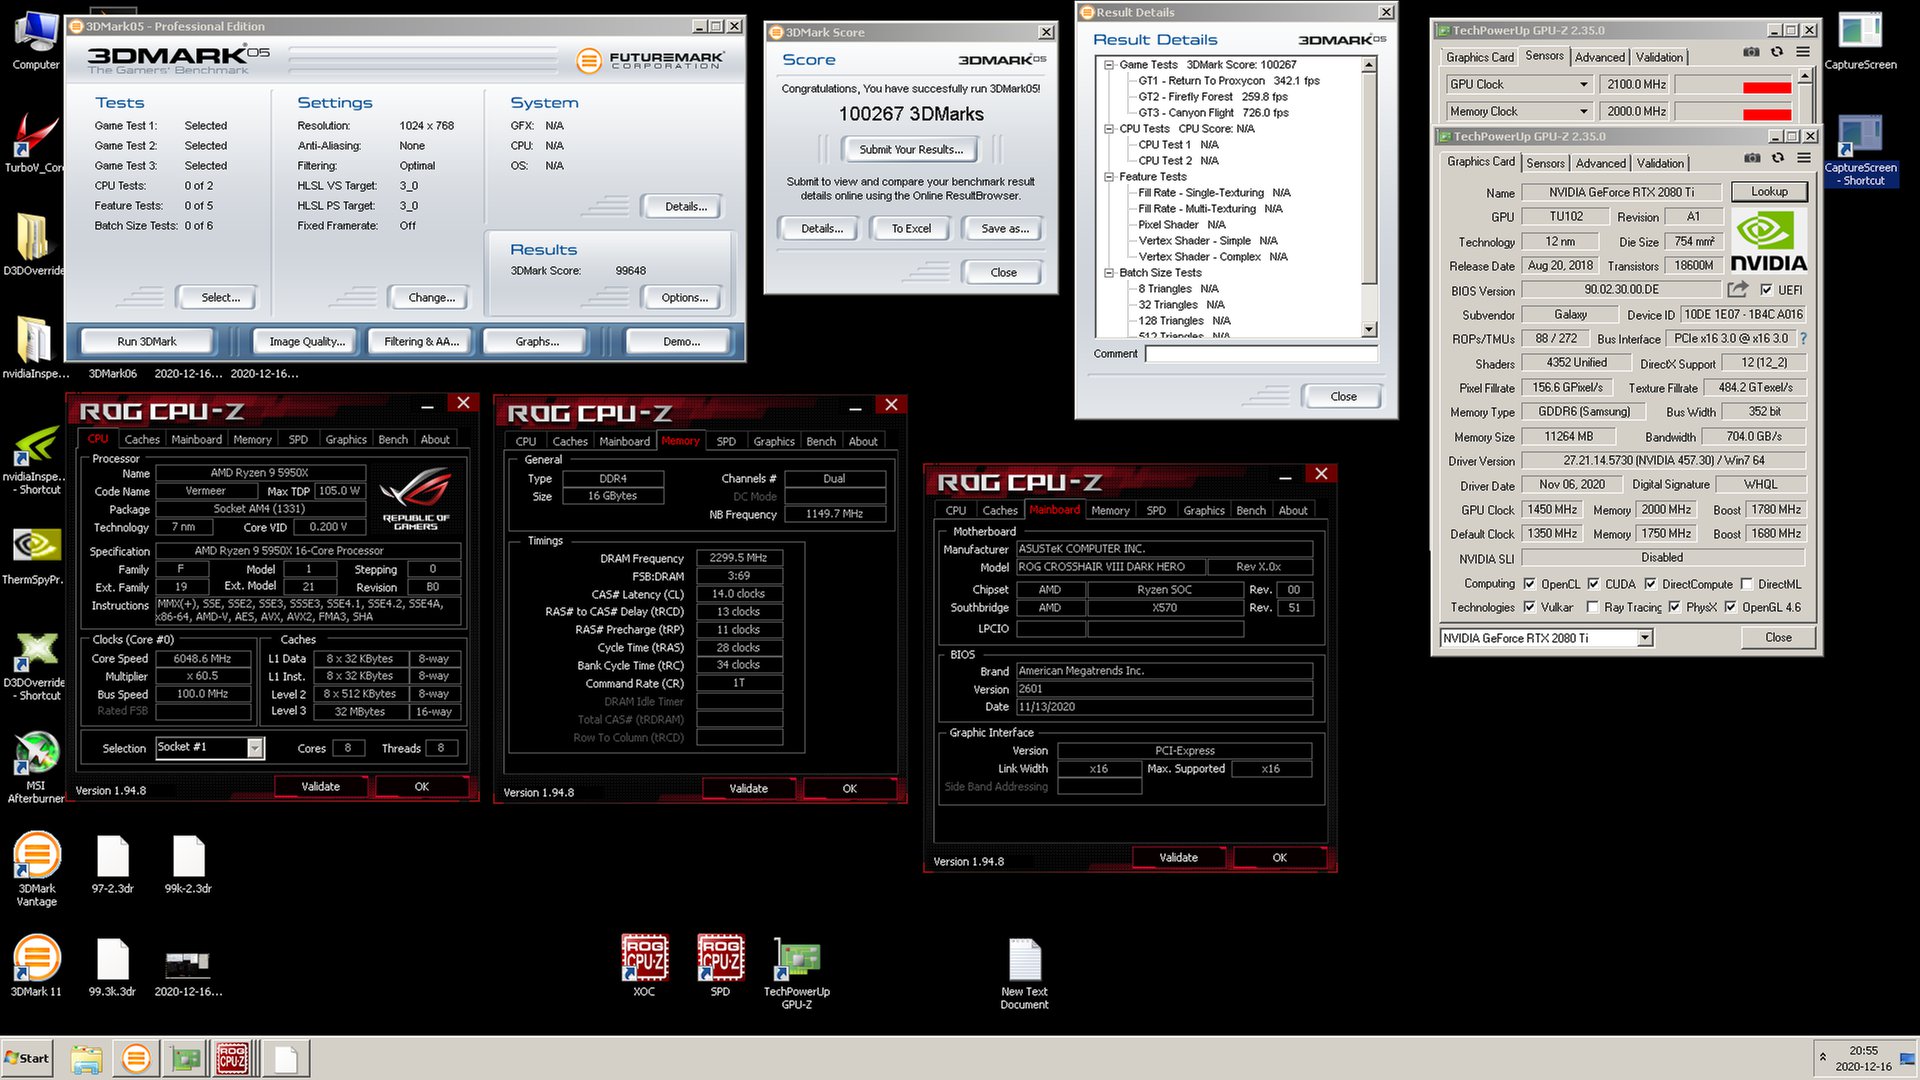Open the XOC CPU-Z desktop icon
Image resolution: width=1920 pixels, height=1080 pixels.
[x=644, y=966]
